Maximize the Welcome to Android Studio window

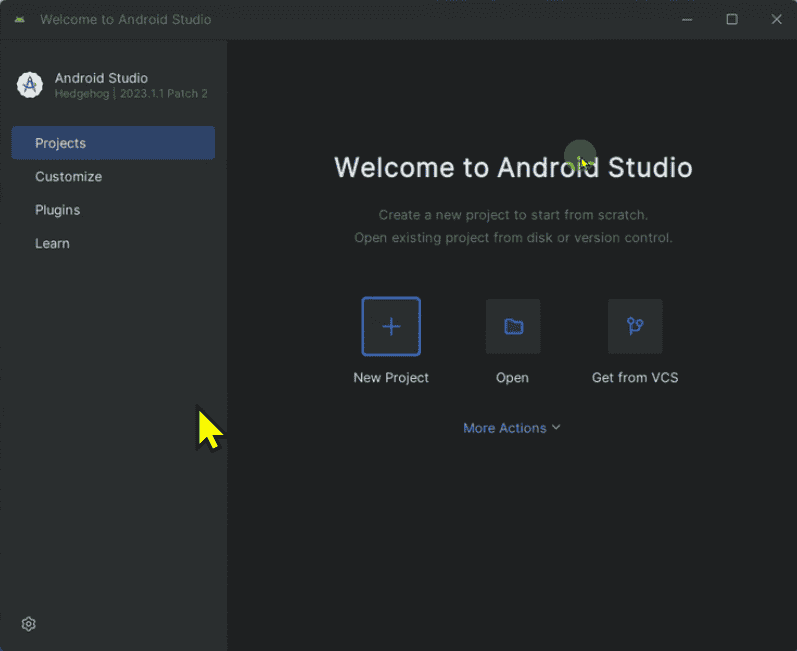click(732, 20)
